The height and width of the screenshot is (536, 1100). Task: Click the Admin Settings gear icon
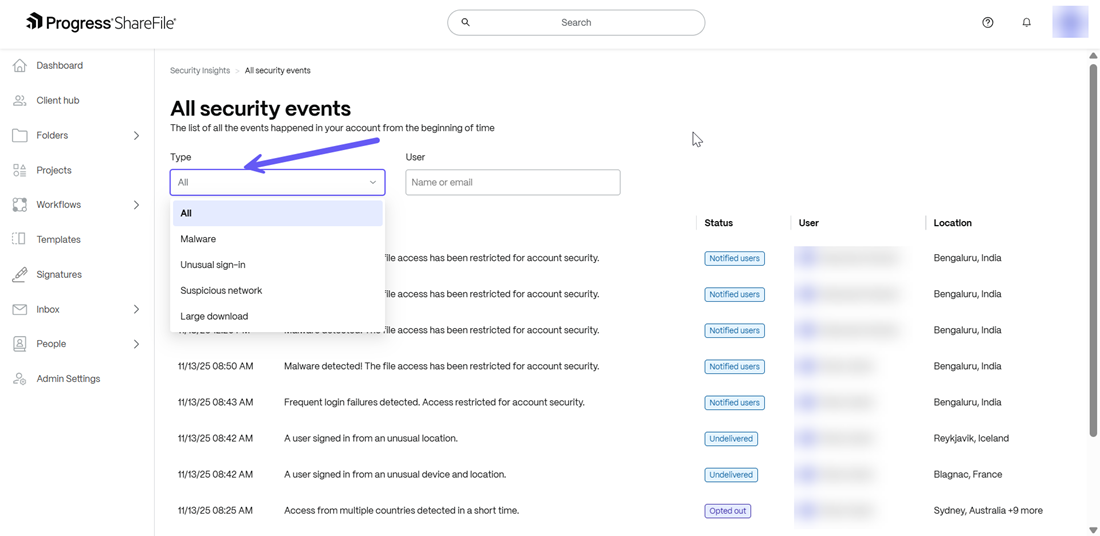tap(19, 379)
